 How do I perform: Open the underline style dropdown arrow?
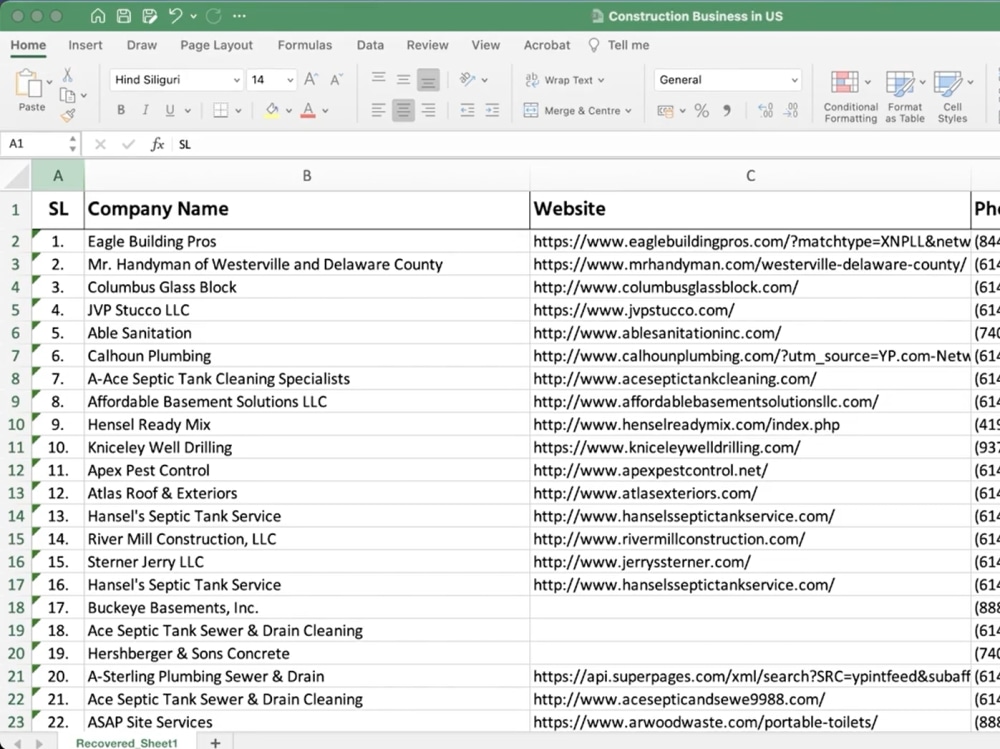188,111
